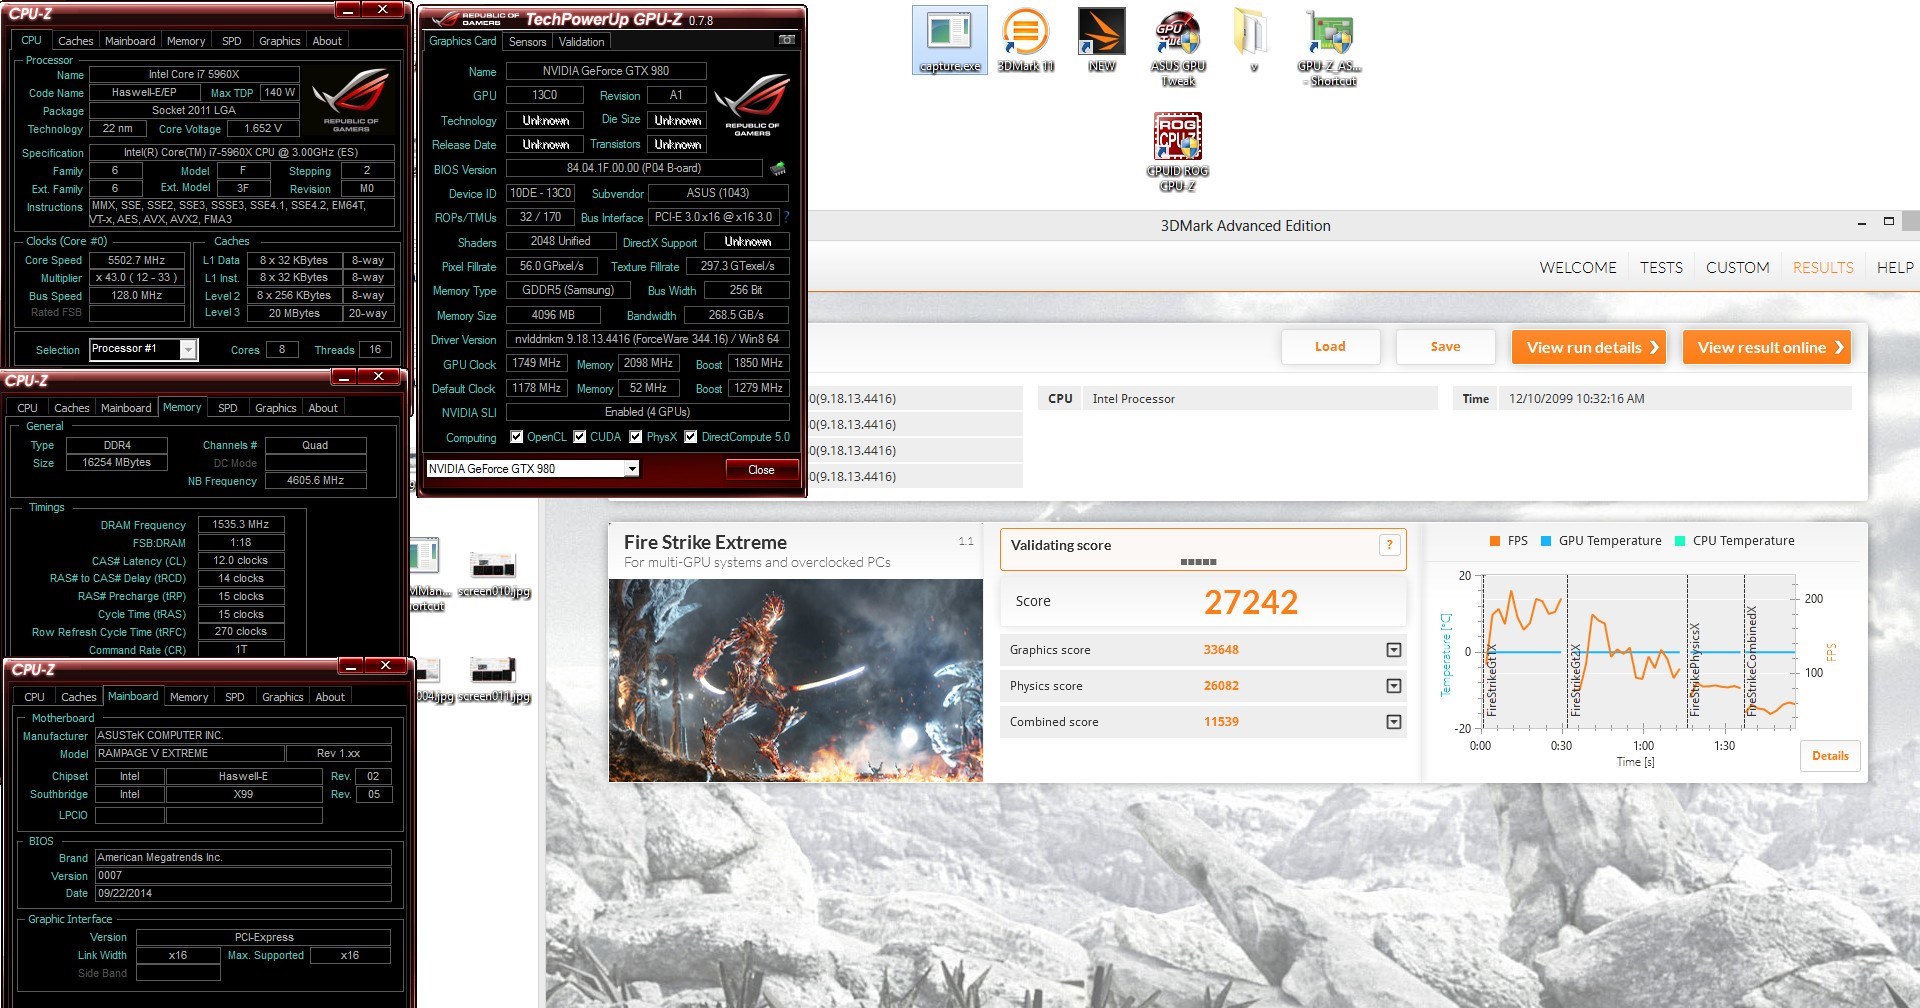
Task: Click Core Voltage value 1.652 V
Action: pyautogui.click(x=263, y=129)
